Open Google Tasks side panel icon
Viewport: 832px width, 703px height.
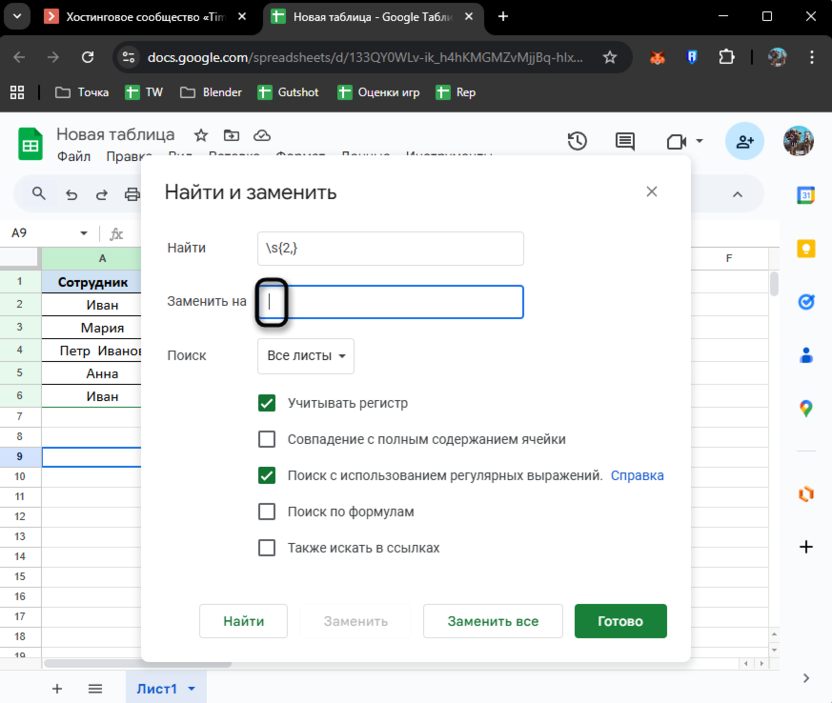[806, 302]
